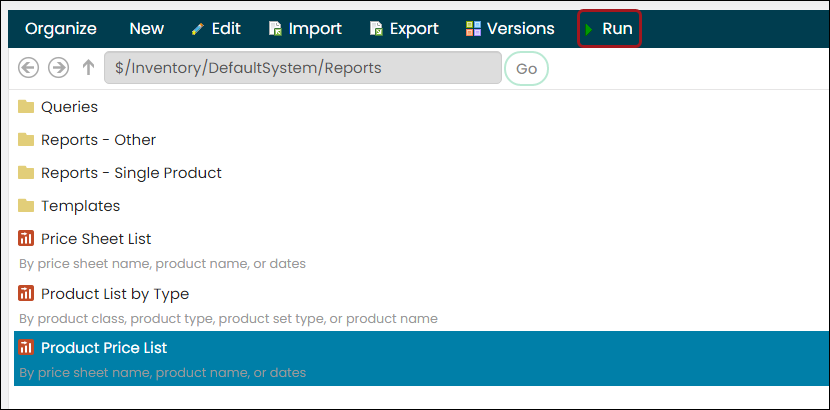This screenshot has height=410, width=830.
Task: Click the Templates folder icon
Action: [x=26, y=205]
